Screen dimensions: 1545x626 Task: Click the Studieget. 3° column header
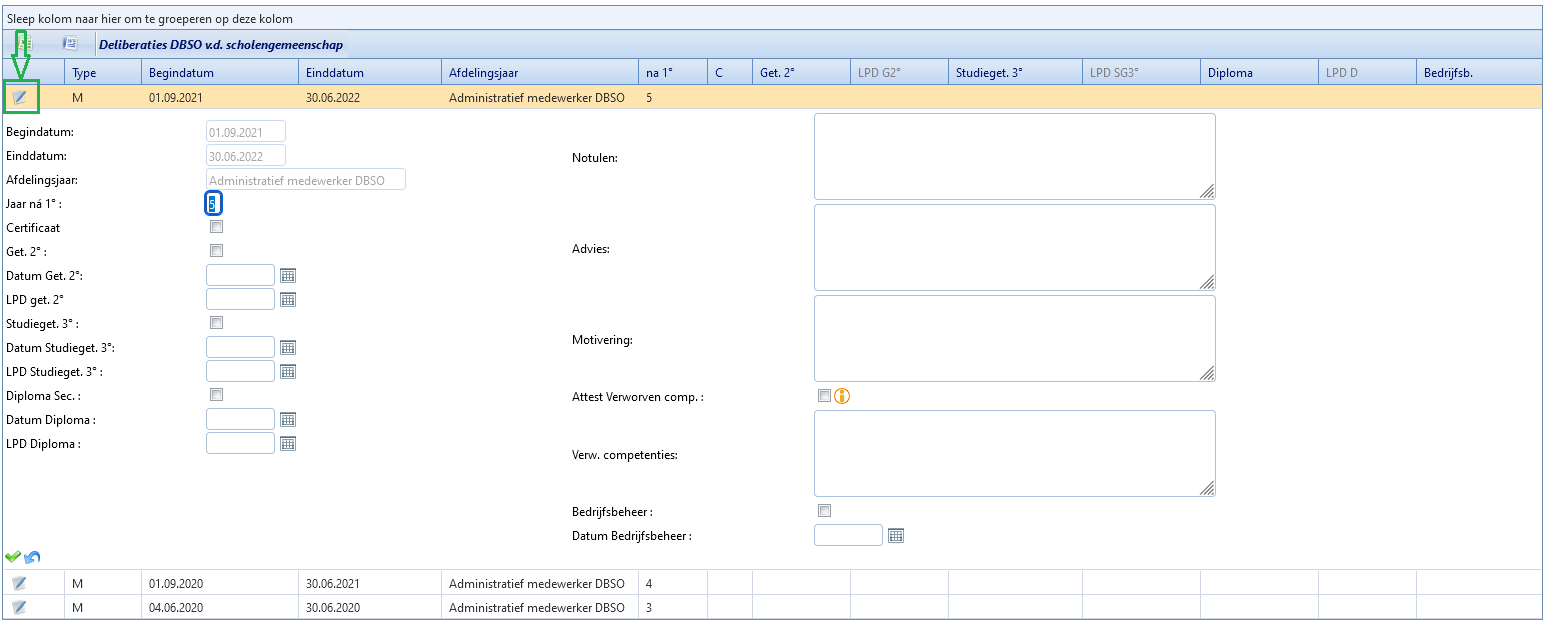[1014, 72]
